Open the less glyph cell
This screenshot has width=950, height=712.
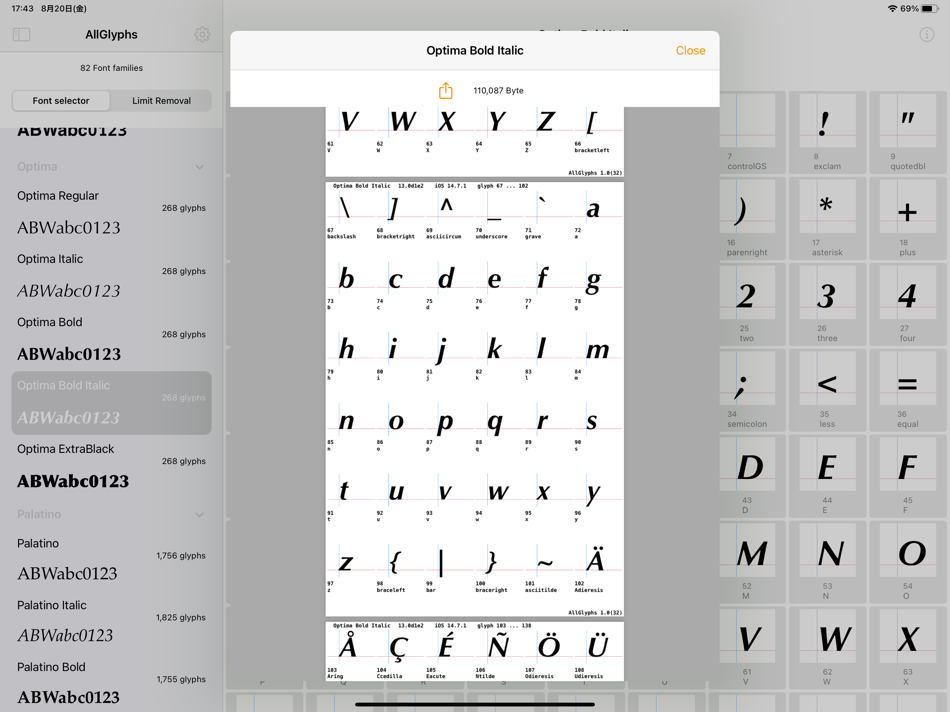click(827, 391)
